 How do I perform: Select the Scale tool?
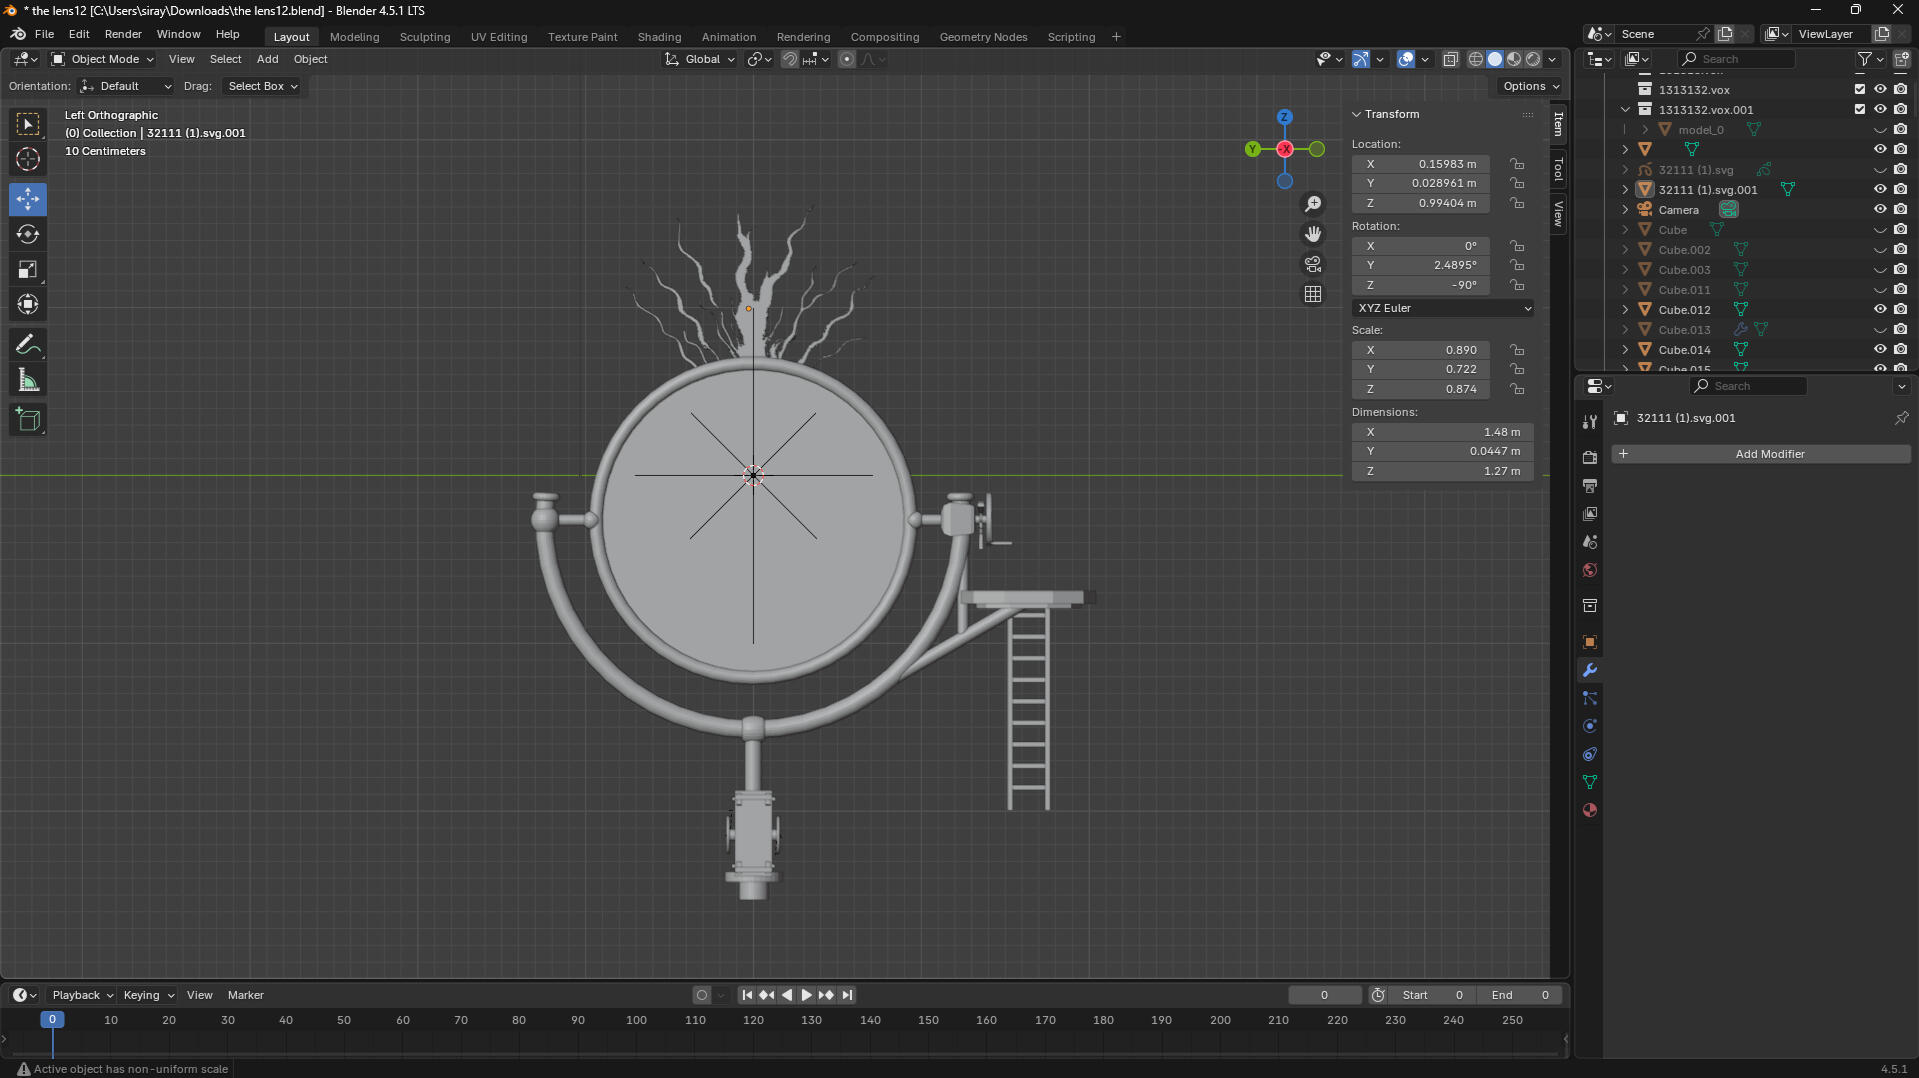click(x=27, y=269)
